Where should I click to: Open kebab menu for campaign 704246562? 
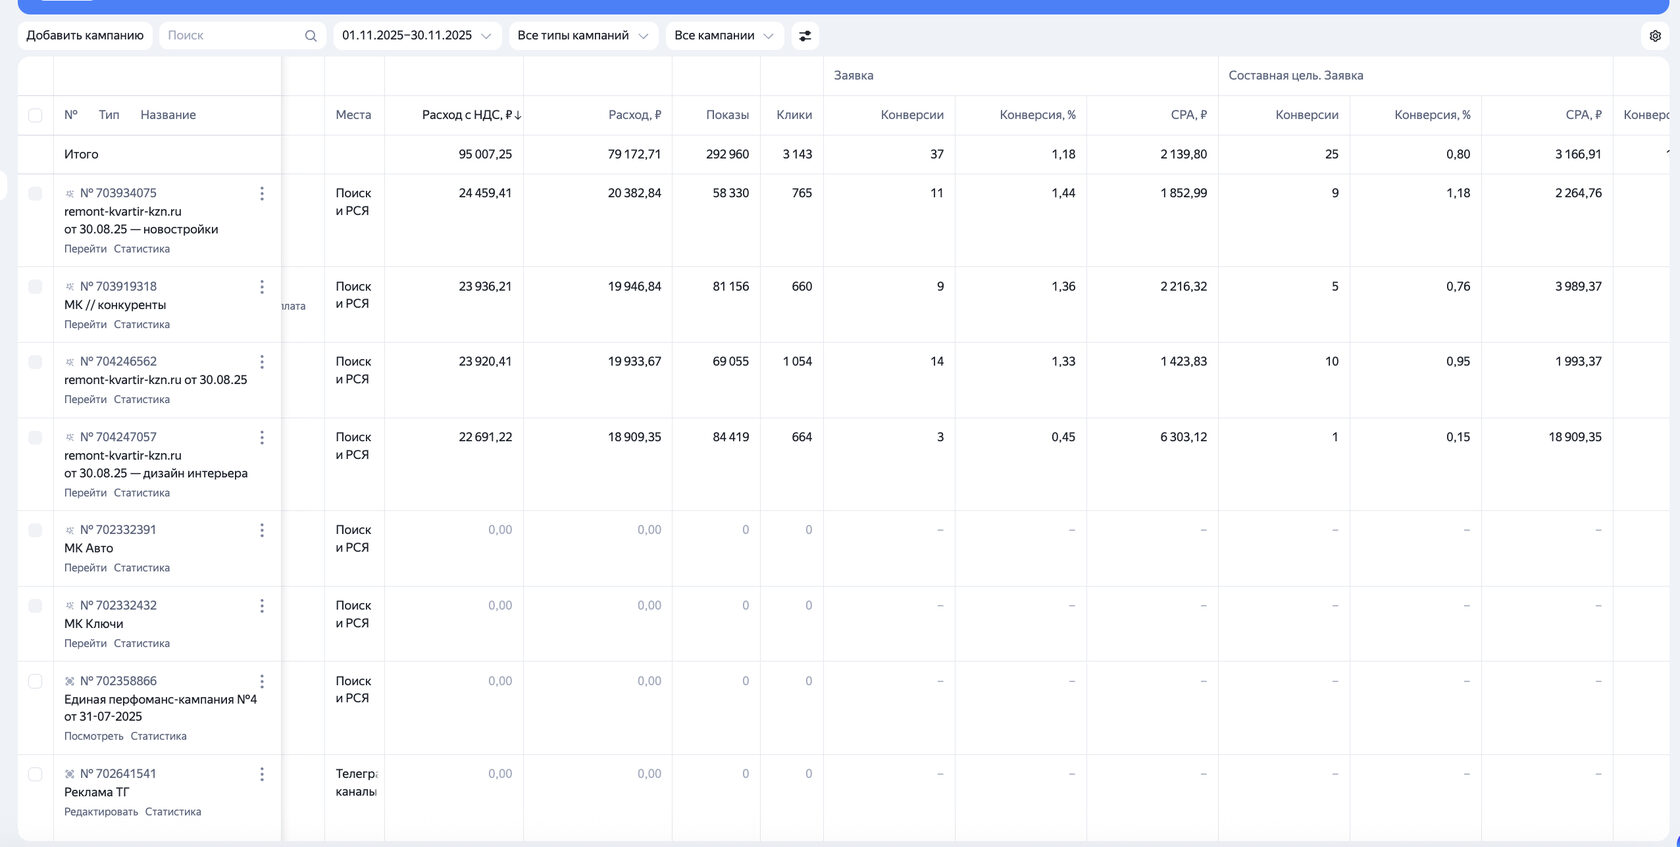[262, 362]
